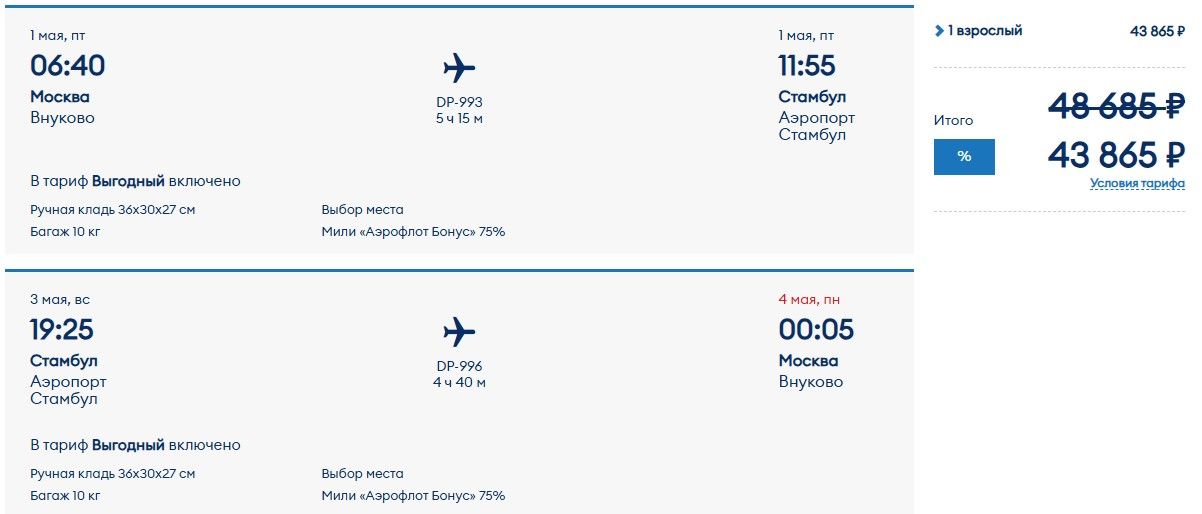This screenshot has height=514, width=1202.
Task: Click the airplane icon above flight DP-996
Action: coord(459,332)
